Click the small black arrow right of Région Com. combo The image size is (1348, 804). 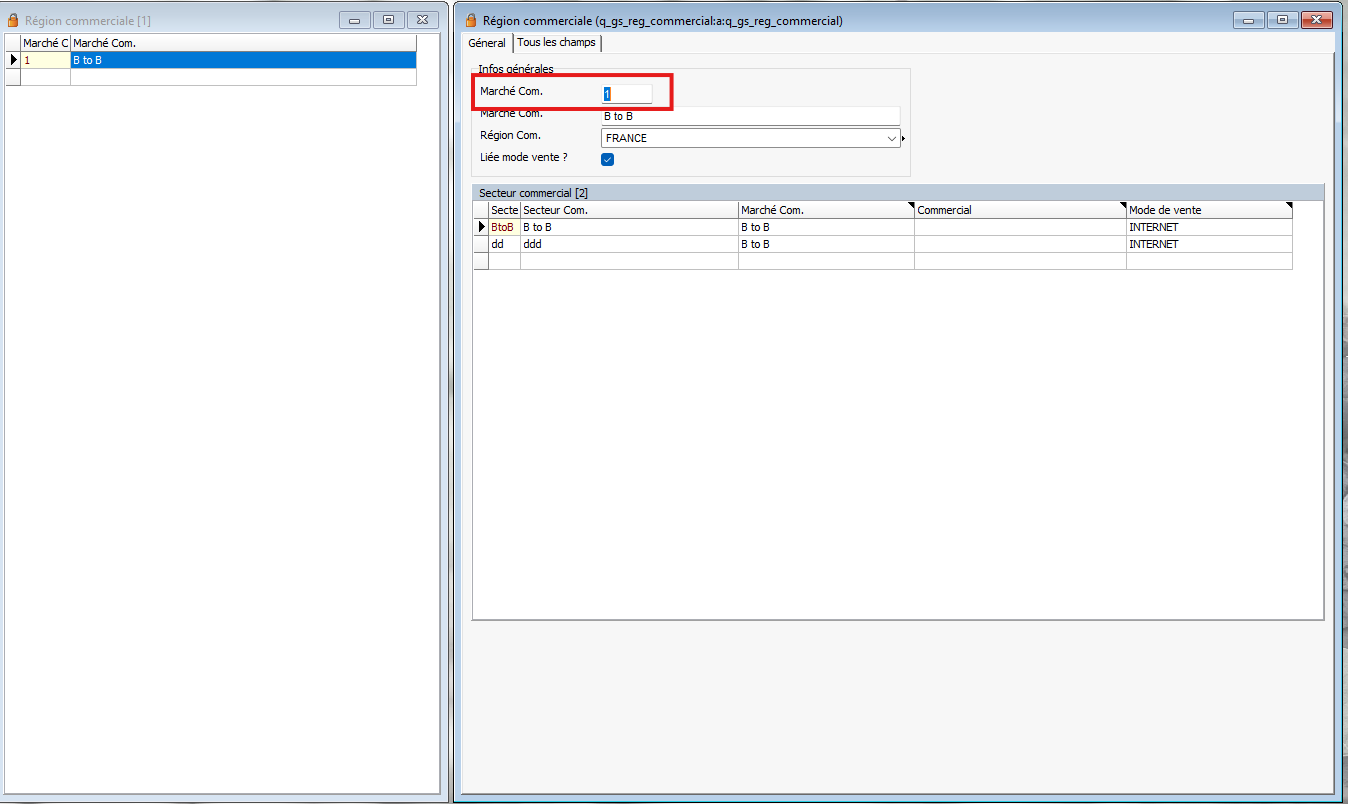[903, 139]
